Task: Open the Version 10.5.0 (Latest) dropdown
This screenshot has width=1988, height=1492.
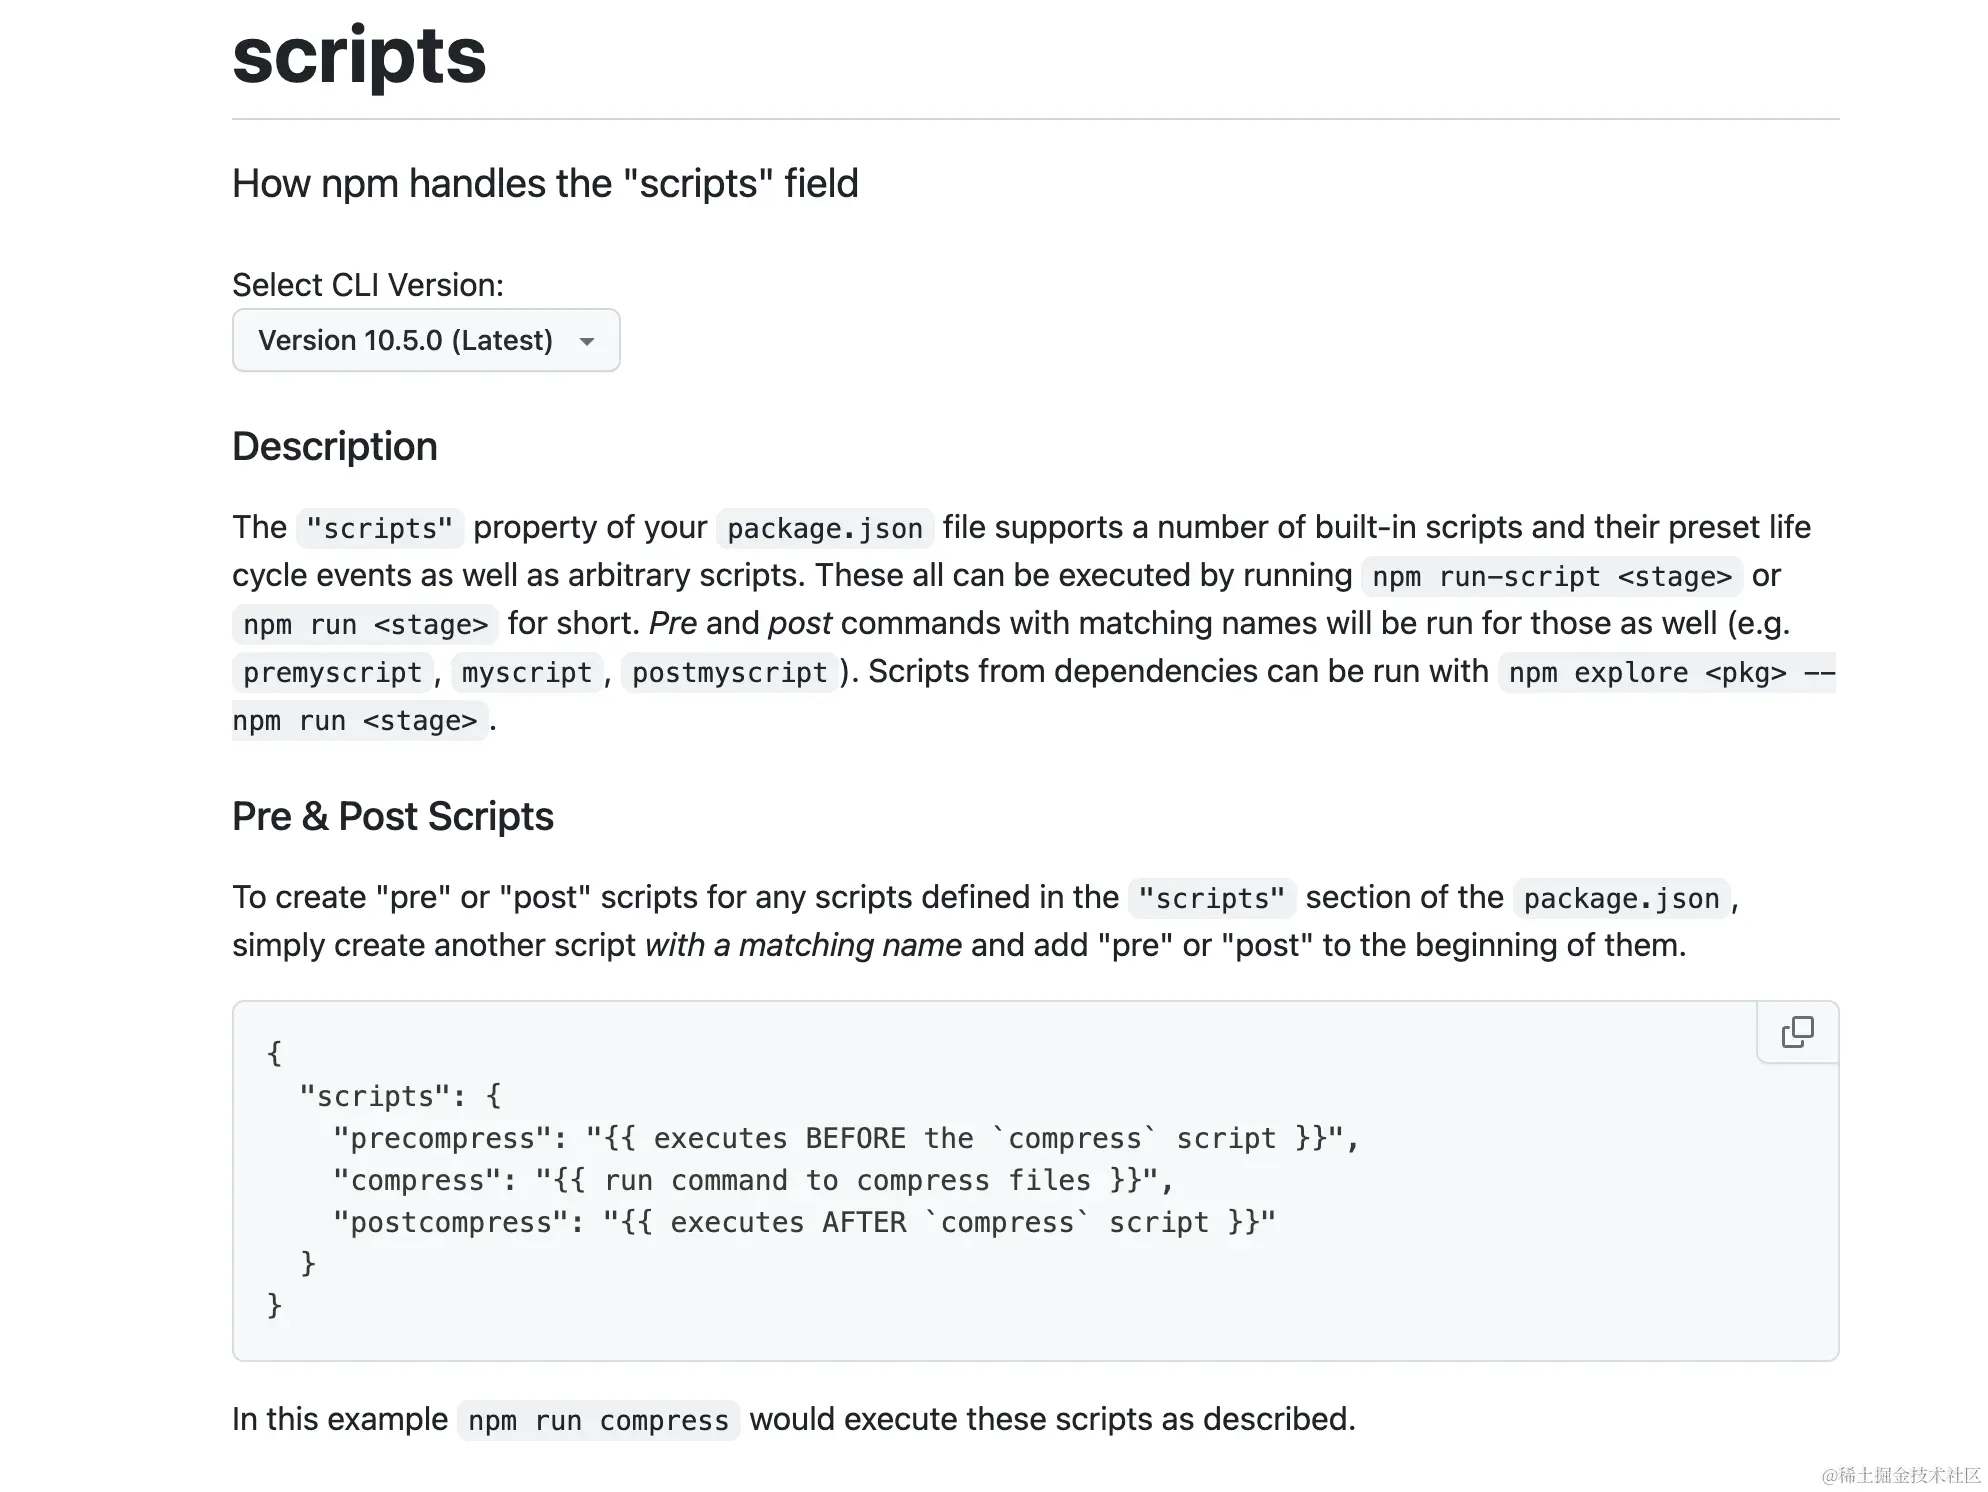Action: [x=425, y=340]
